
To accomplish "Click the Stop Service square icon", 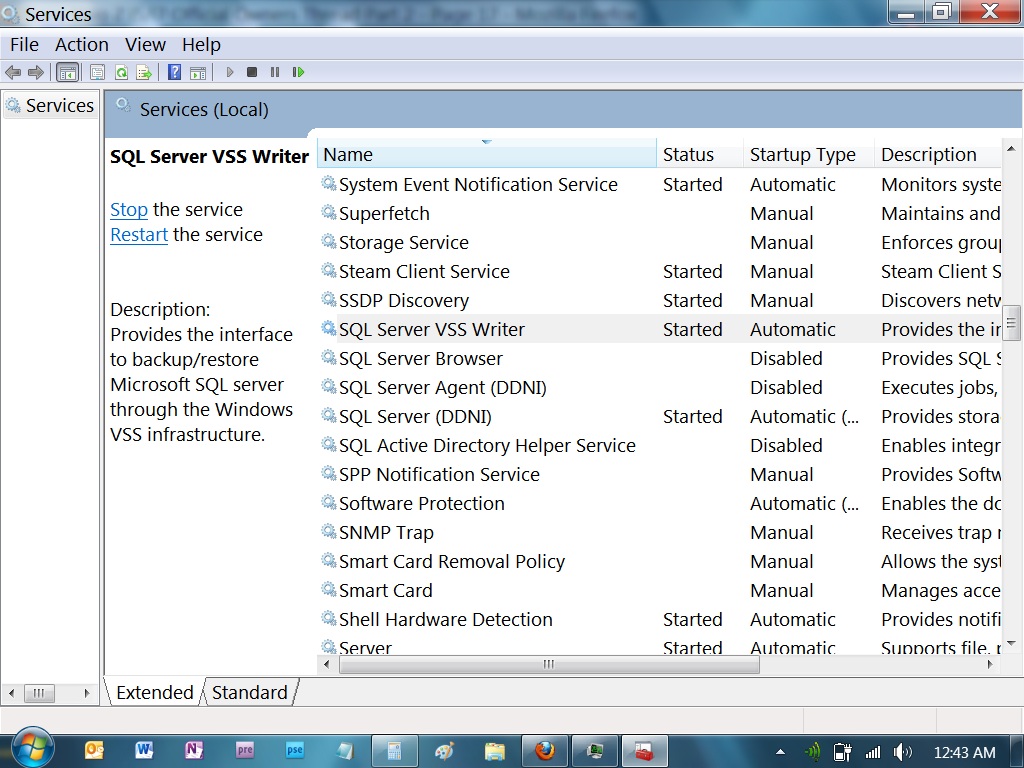I will click(252, 72).
